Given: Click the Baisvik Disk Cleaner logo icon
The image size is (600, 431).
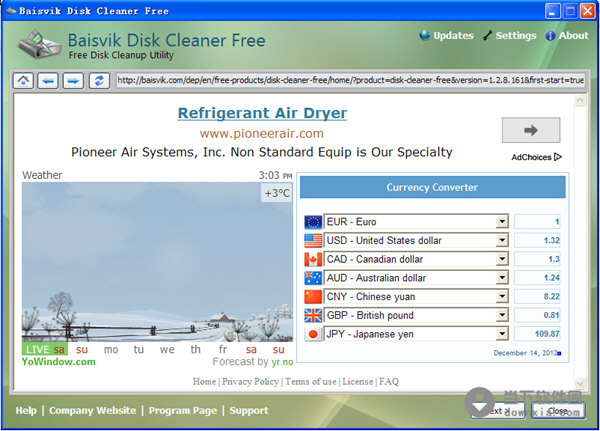Looking at the screenshot, I should pos(39,44).
